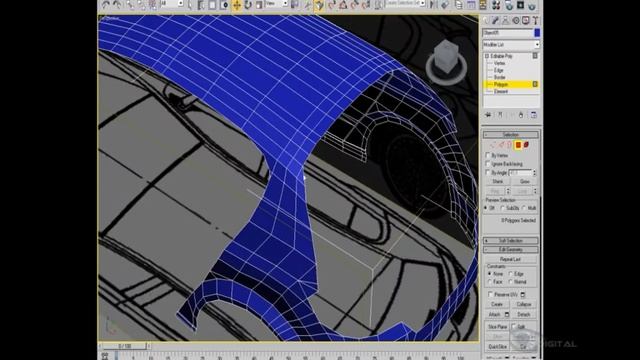Screen dimensions: 640x360
Task: Click the Pin Stack icon
Action: point(488,115)
